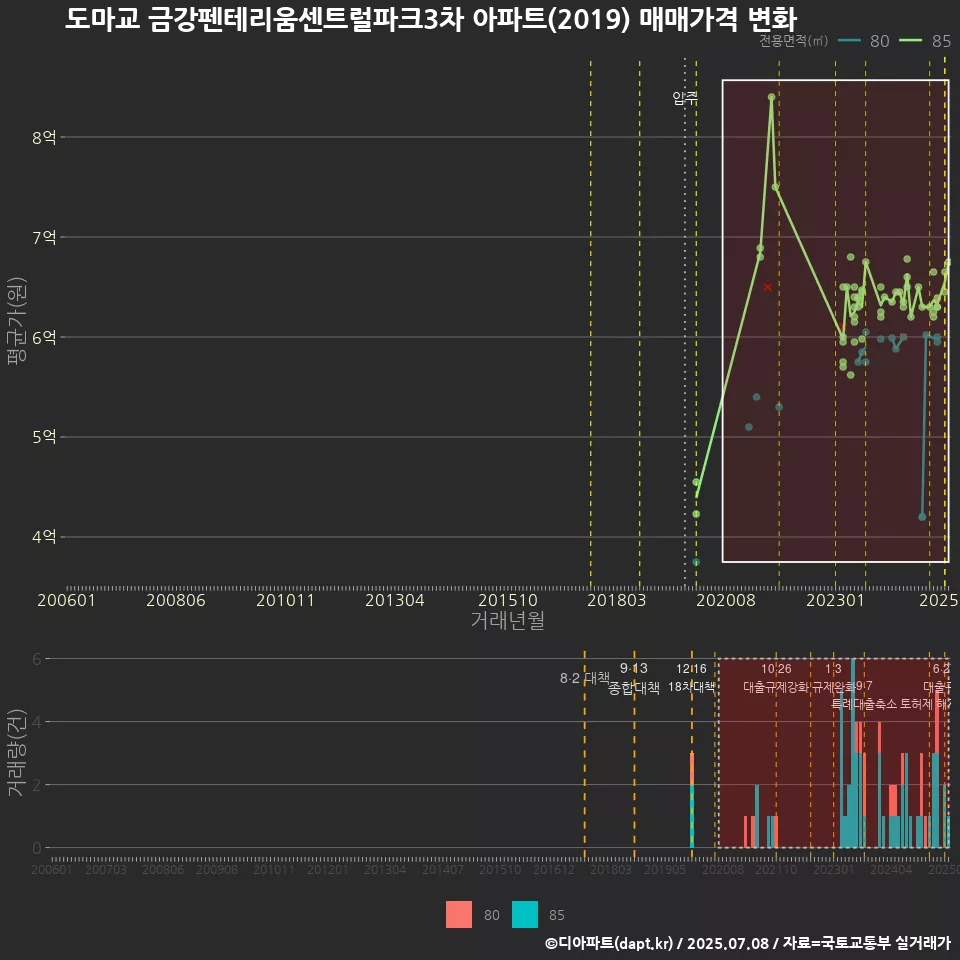Click '201304' on the price chart x-axis
The height and width of the screenshot is (960, 960).
[x=394, y=600]
